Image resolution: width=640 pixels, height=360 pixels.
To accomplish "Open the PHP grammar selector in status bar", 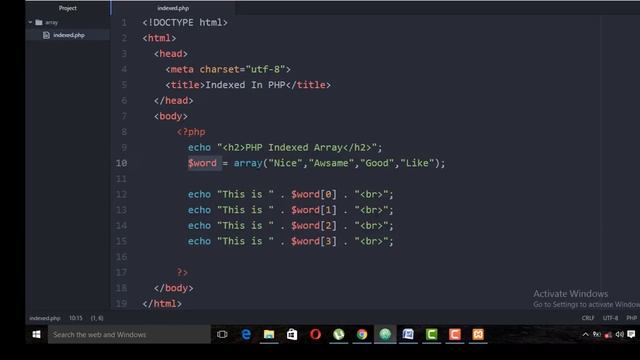I will pyautogui.click(x=631, y=318).
